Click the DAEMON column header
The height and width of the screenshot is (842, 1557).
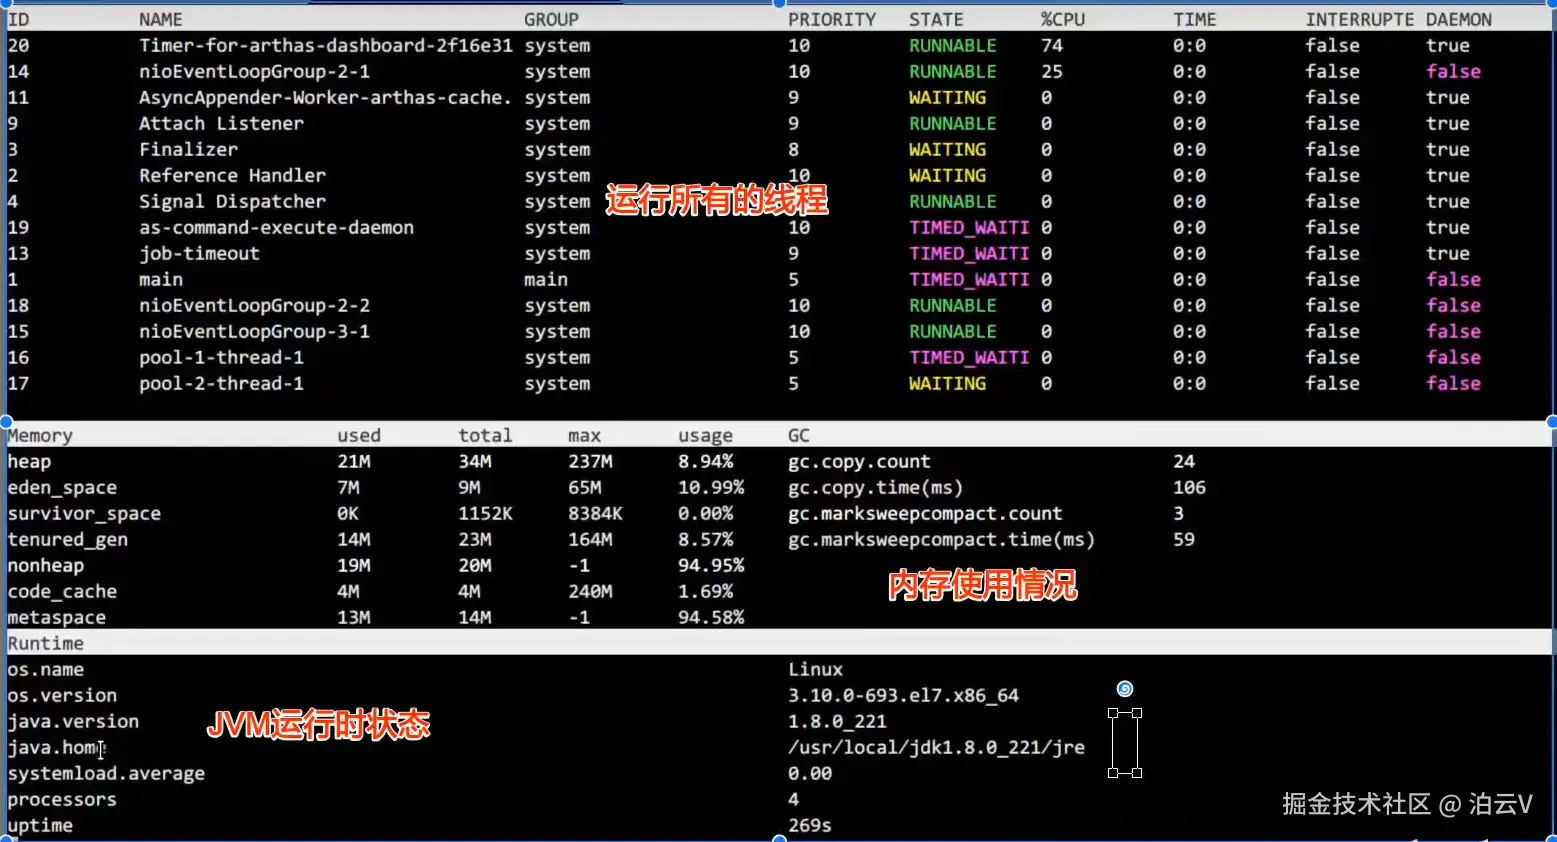point(1459,19)
